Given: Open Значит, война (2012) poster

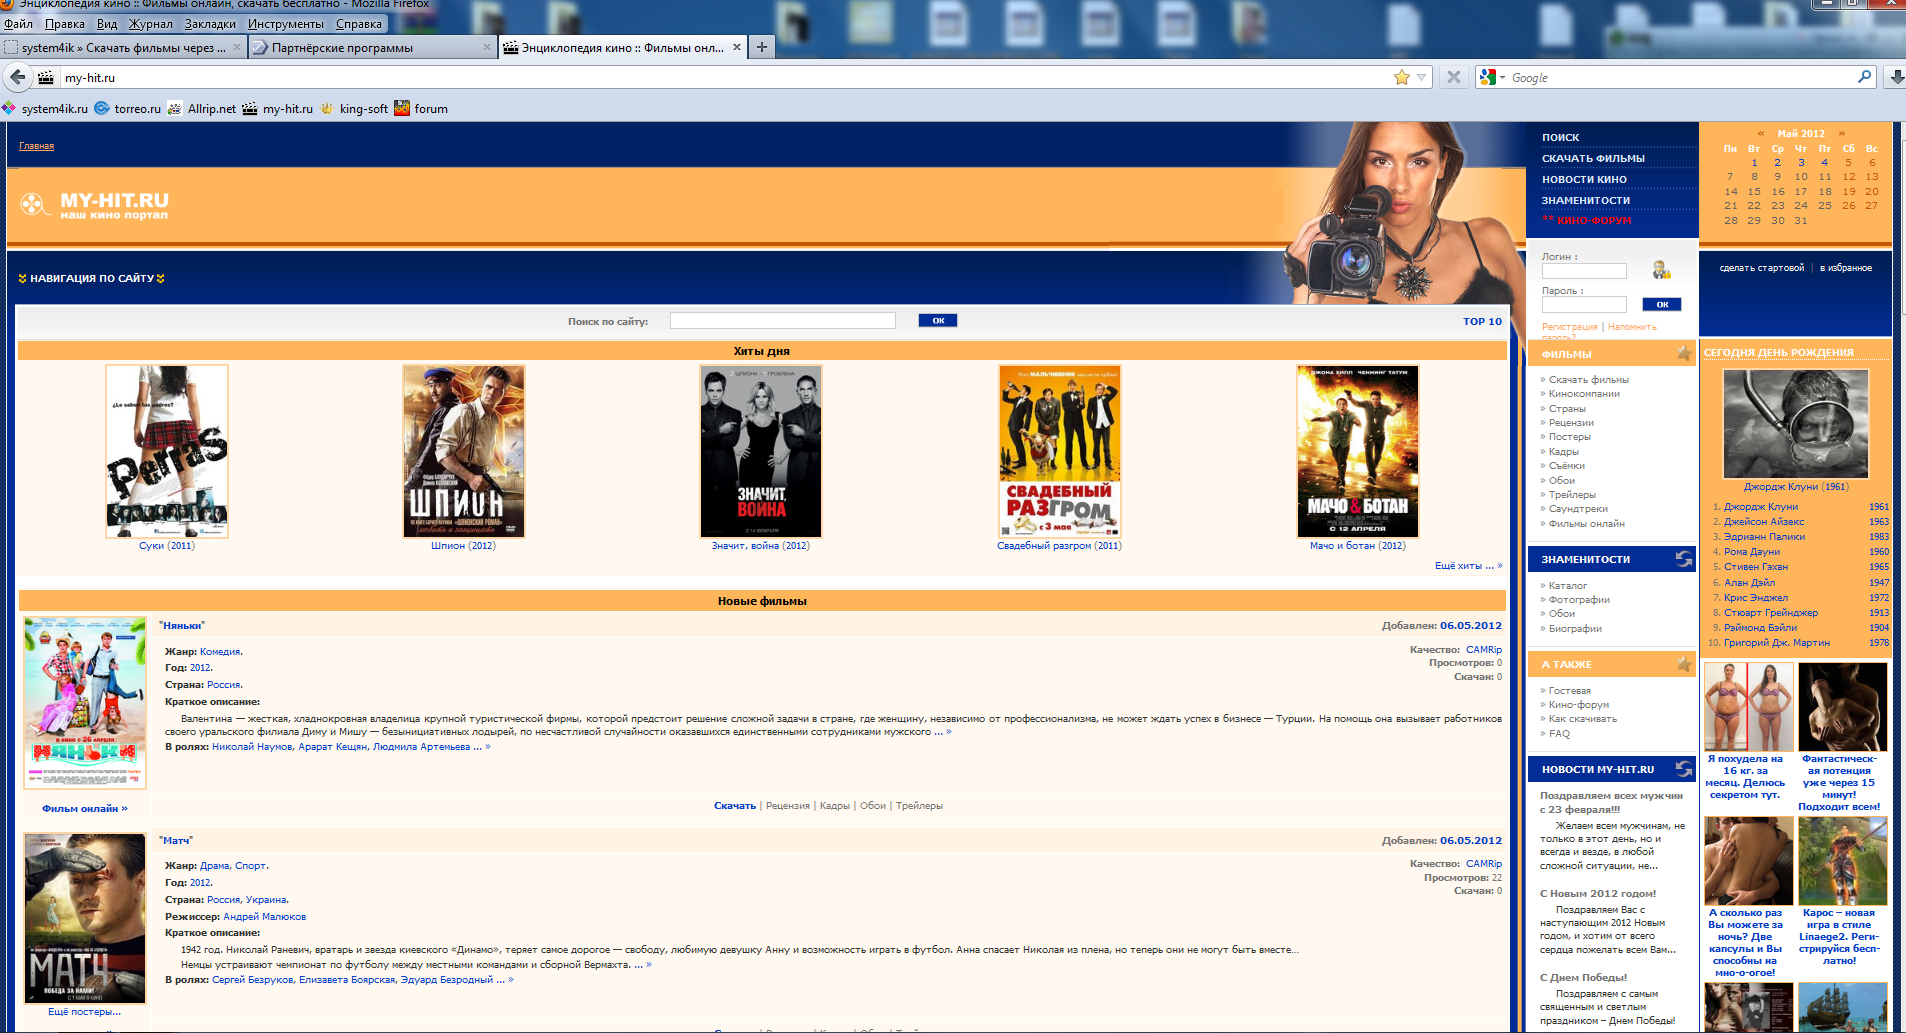Looking at the screenshot, I should point(761,452).
